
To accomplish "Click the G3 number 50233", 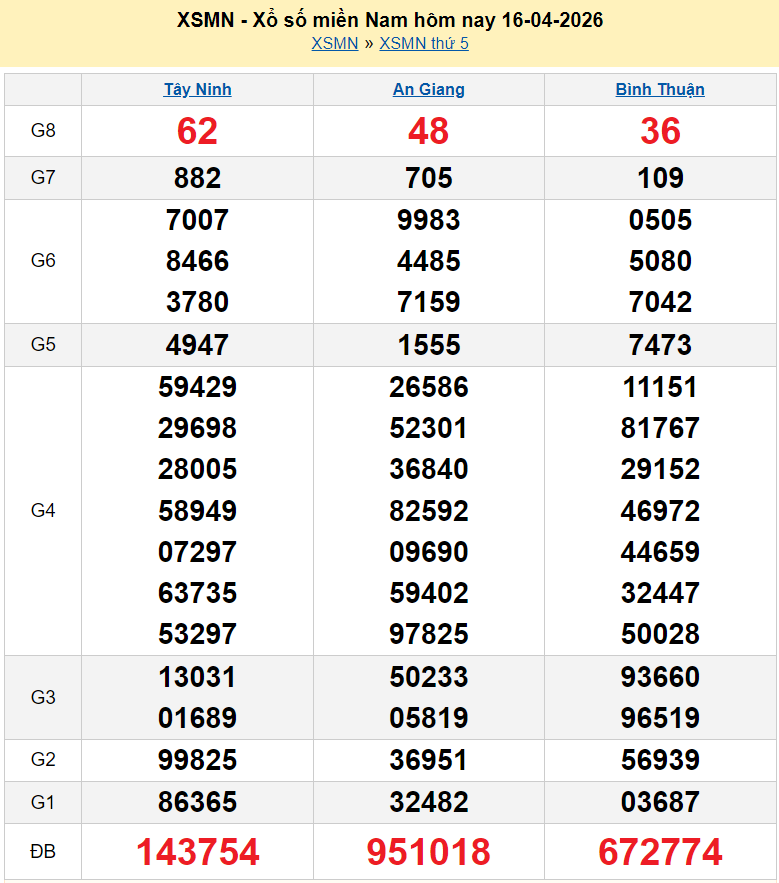I will point(428,677).
